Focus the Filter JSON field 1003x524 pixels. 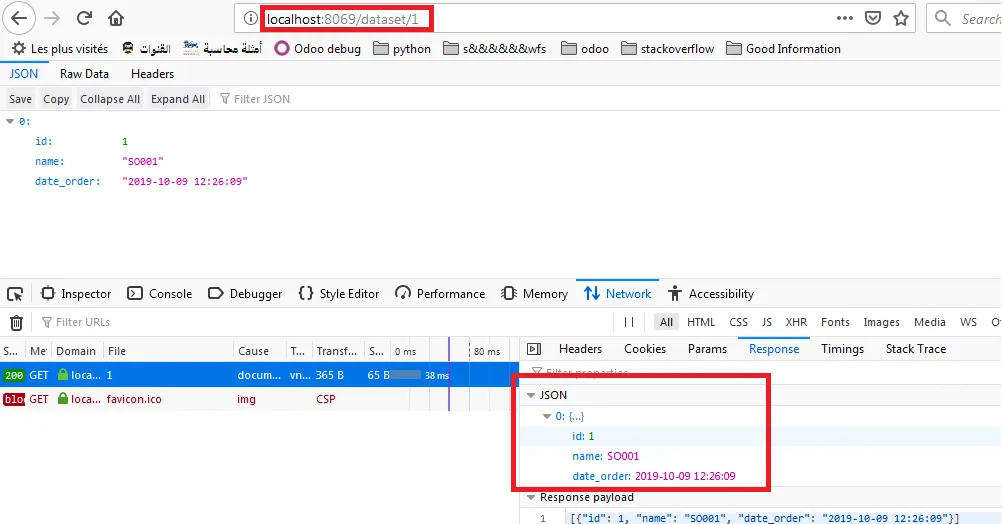256,99
